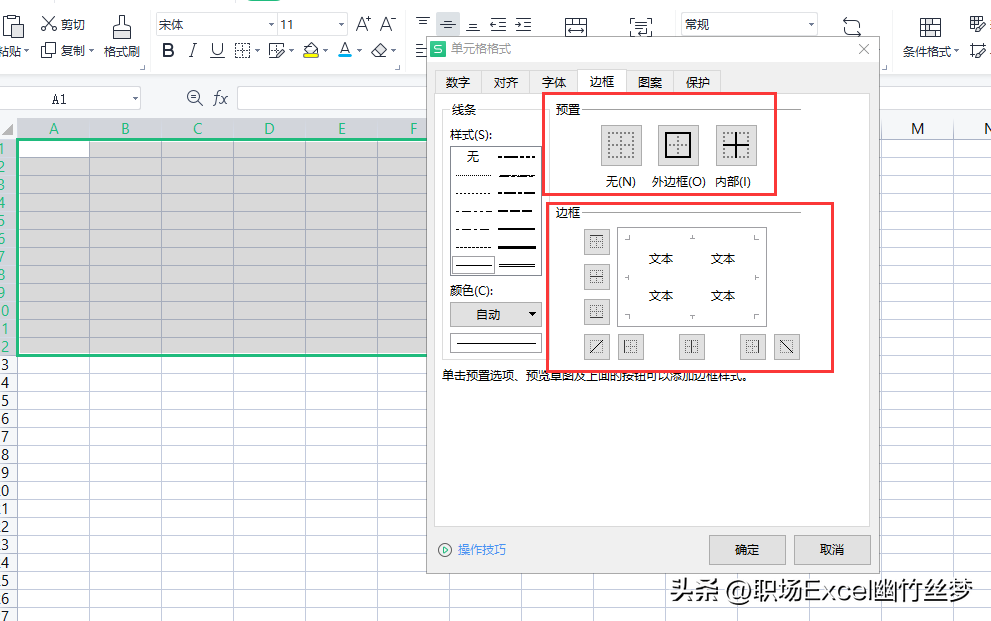
Task: Close the 单元格格式 dialog
Action: tap(864, 49)
